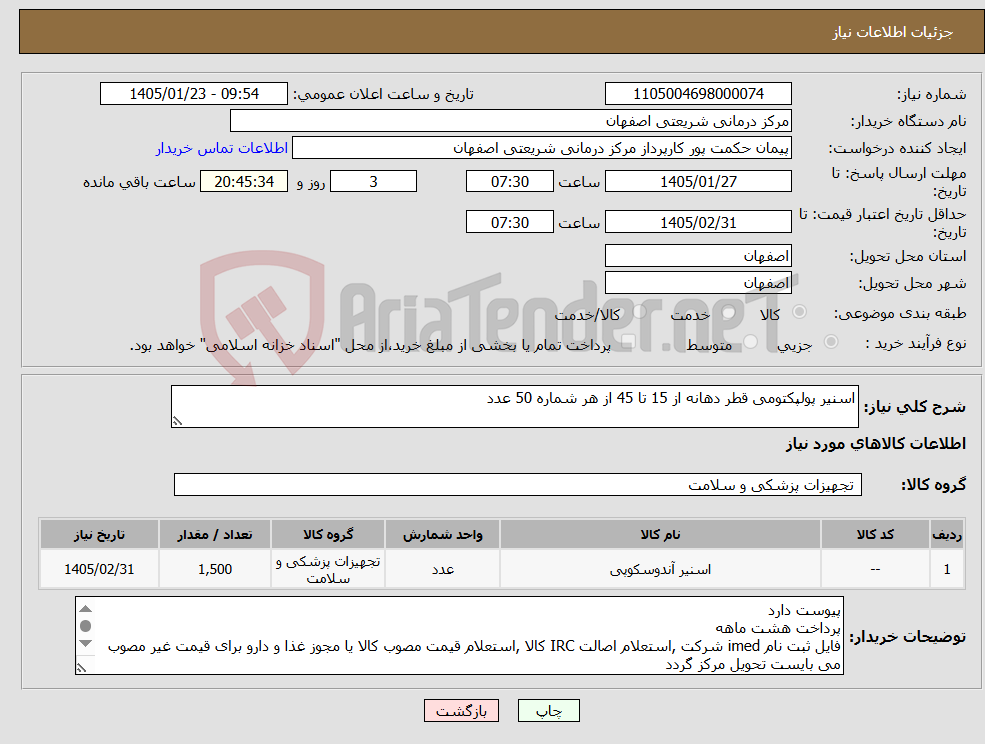Select the جزیی purchase type radio
The image size is (985, 744).
click(x=830, y=341)
